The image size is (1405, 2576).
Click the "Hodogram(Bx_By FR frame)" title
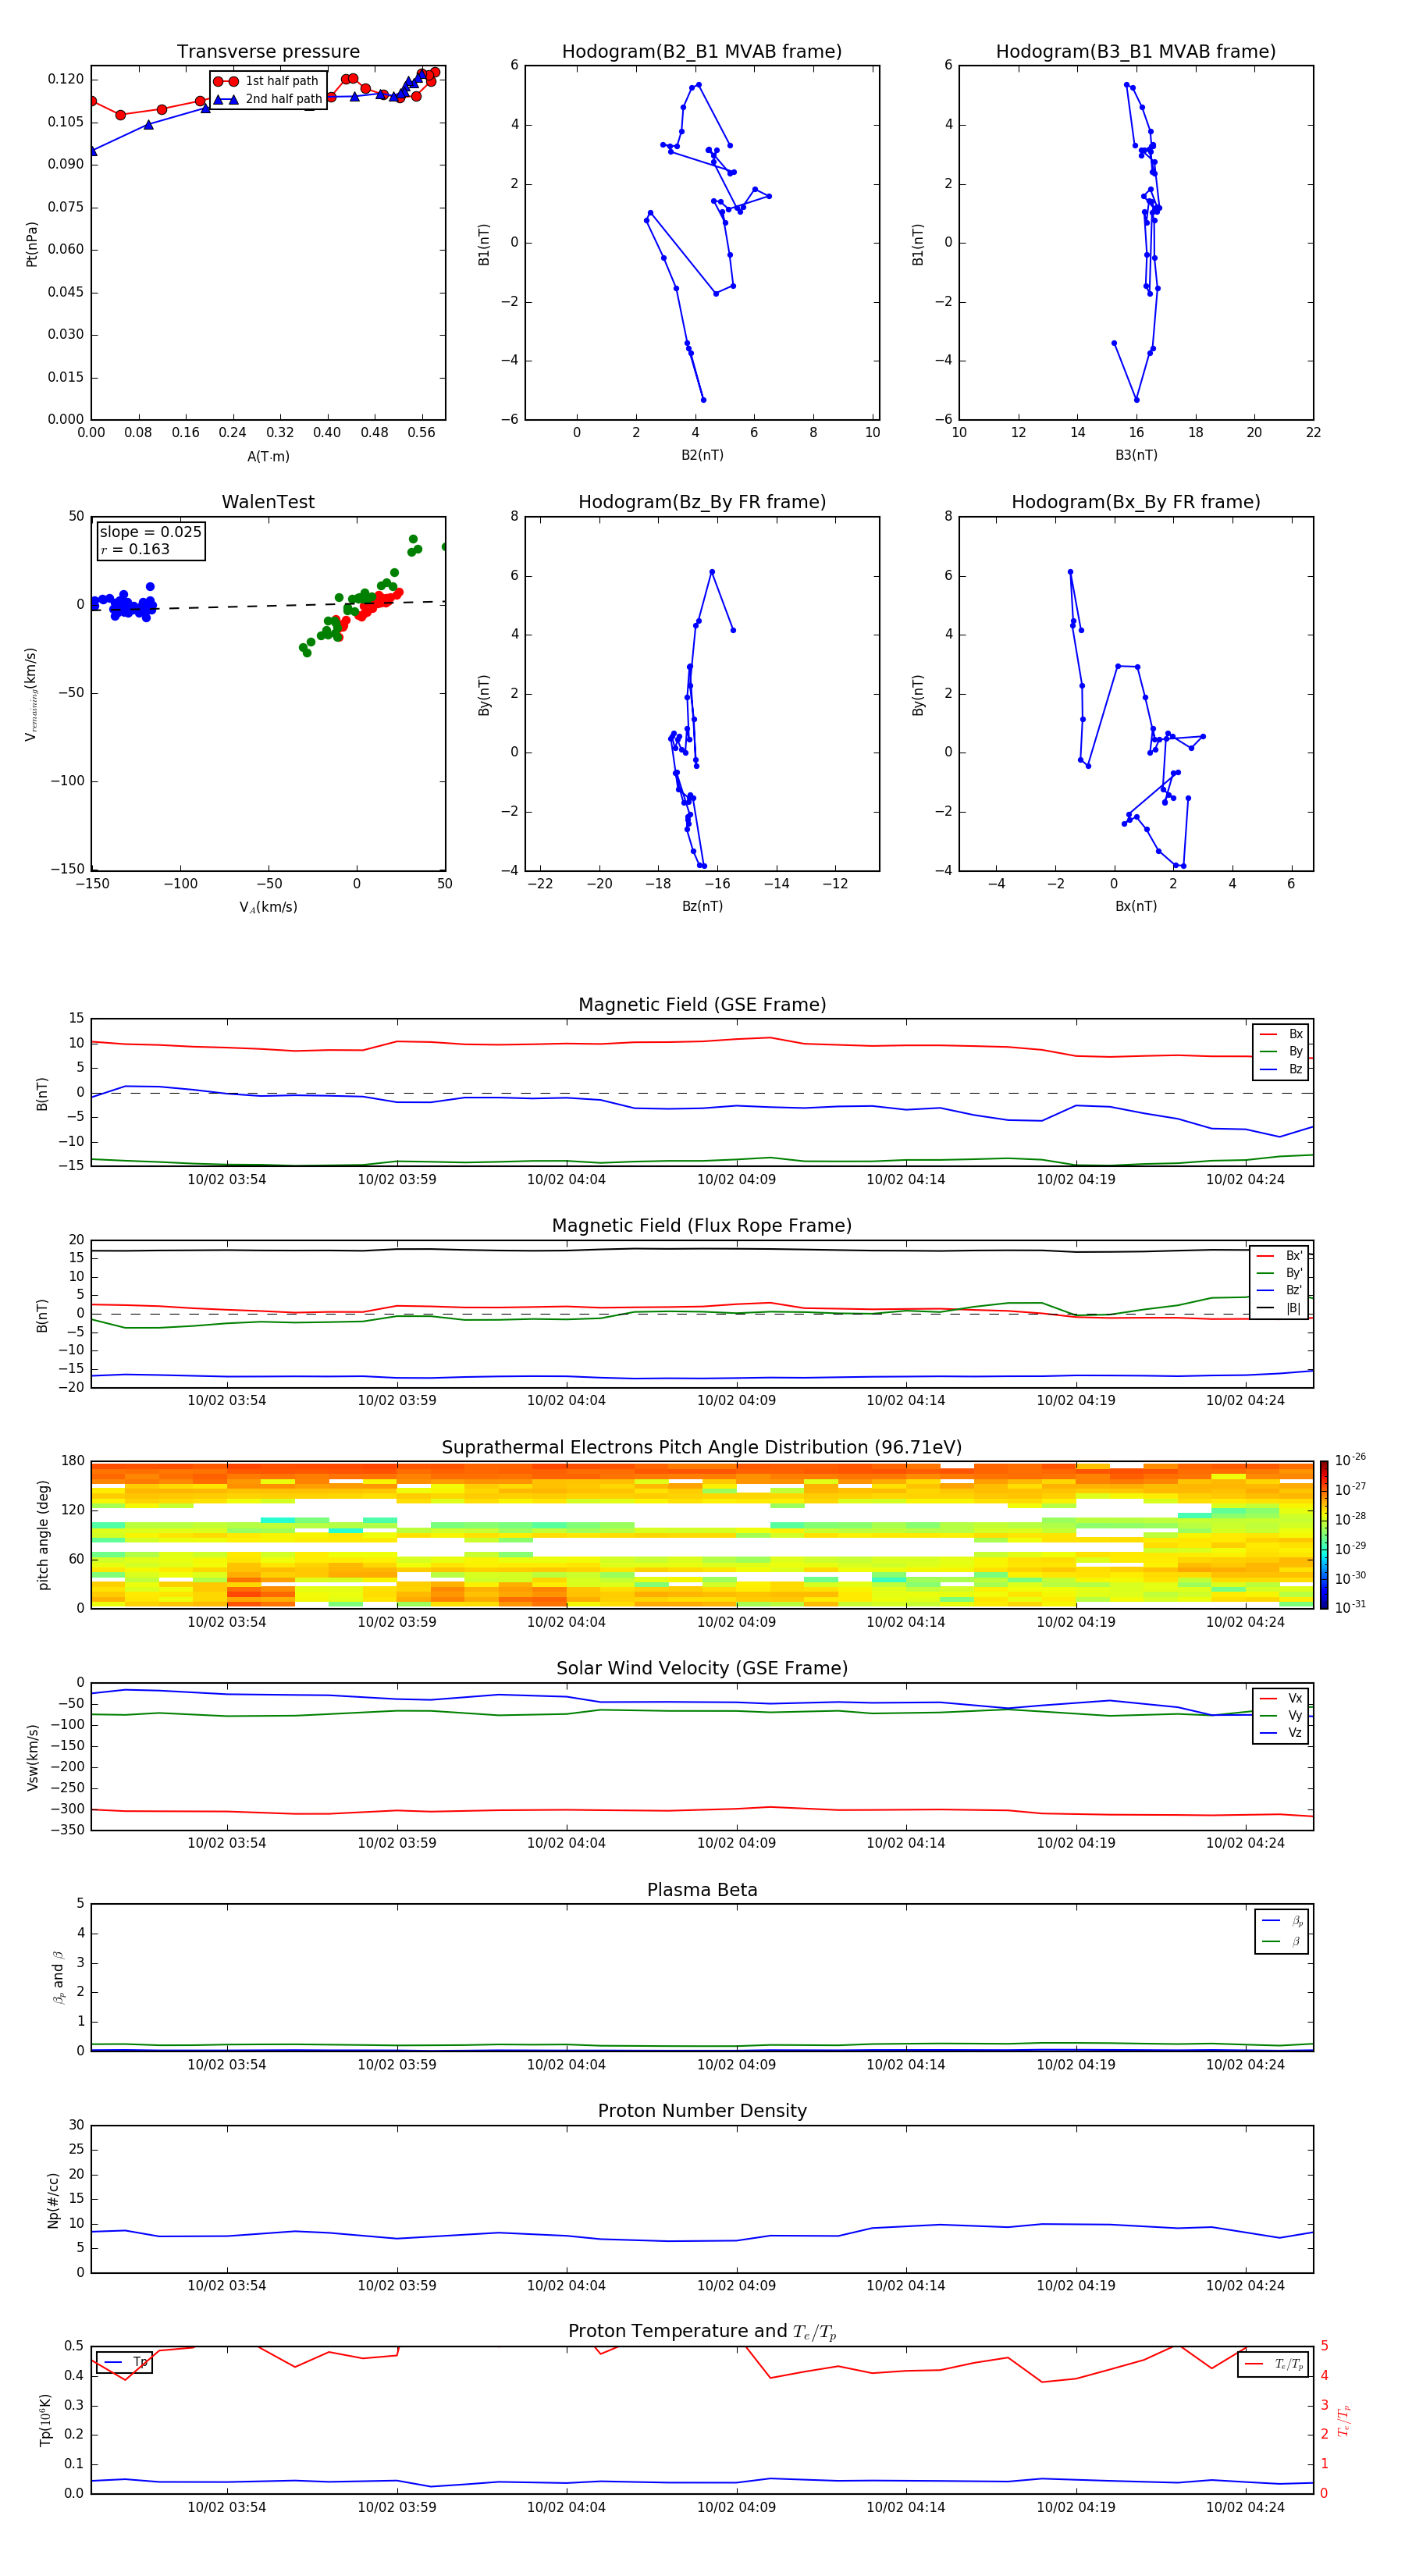(x=1136, y=502)
